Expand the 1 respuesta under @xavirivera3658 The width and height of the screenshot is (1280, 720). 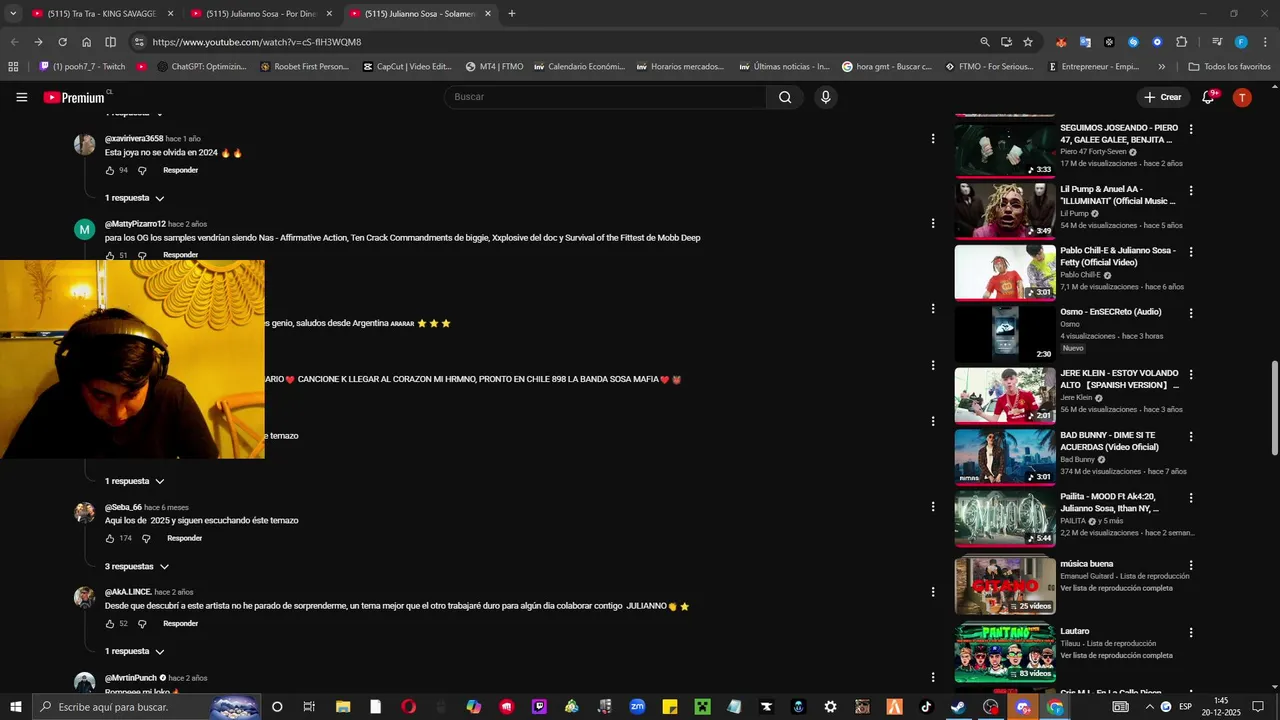tap(134, 198)
